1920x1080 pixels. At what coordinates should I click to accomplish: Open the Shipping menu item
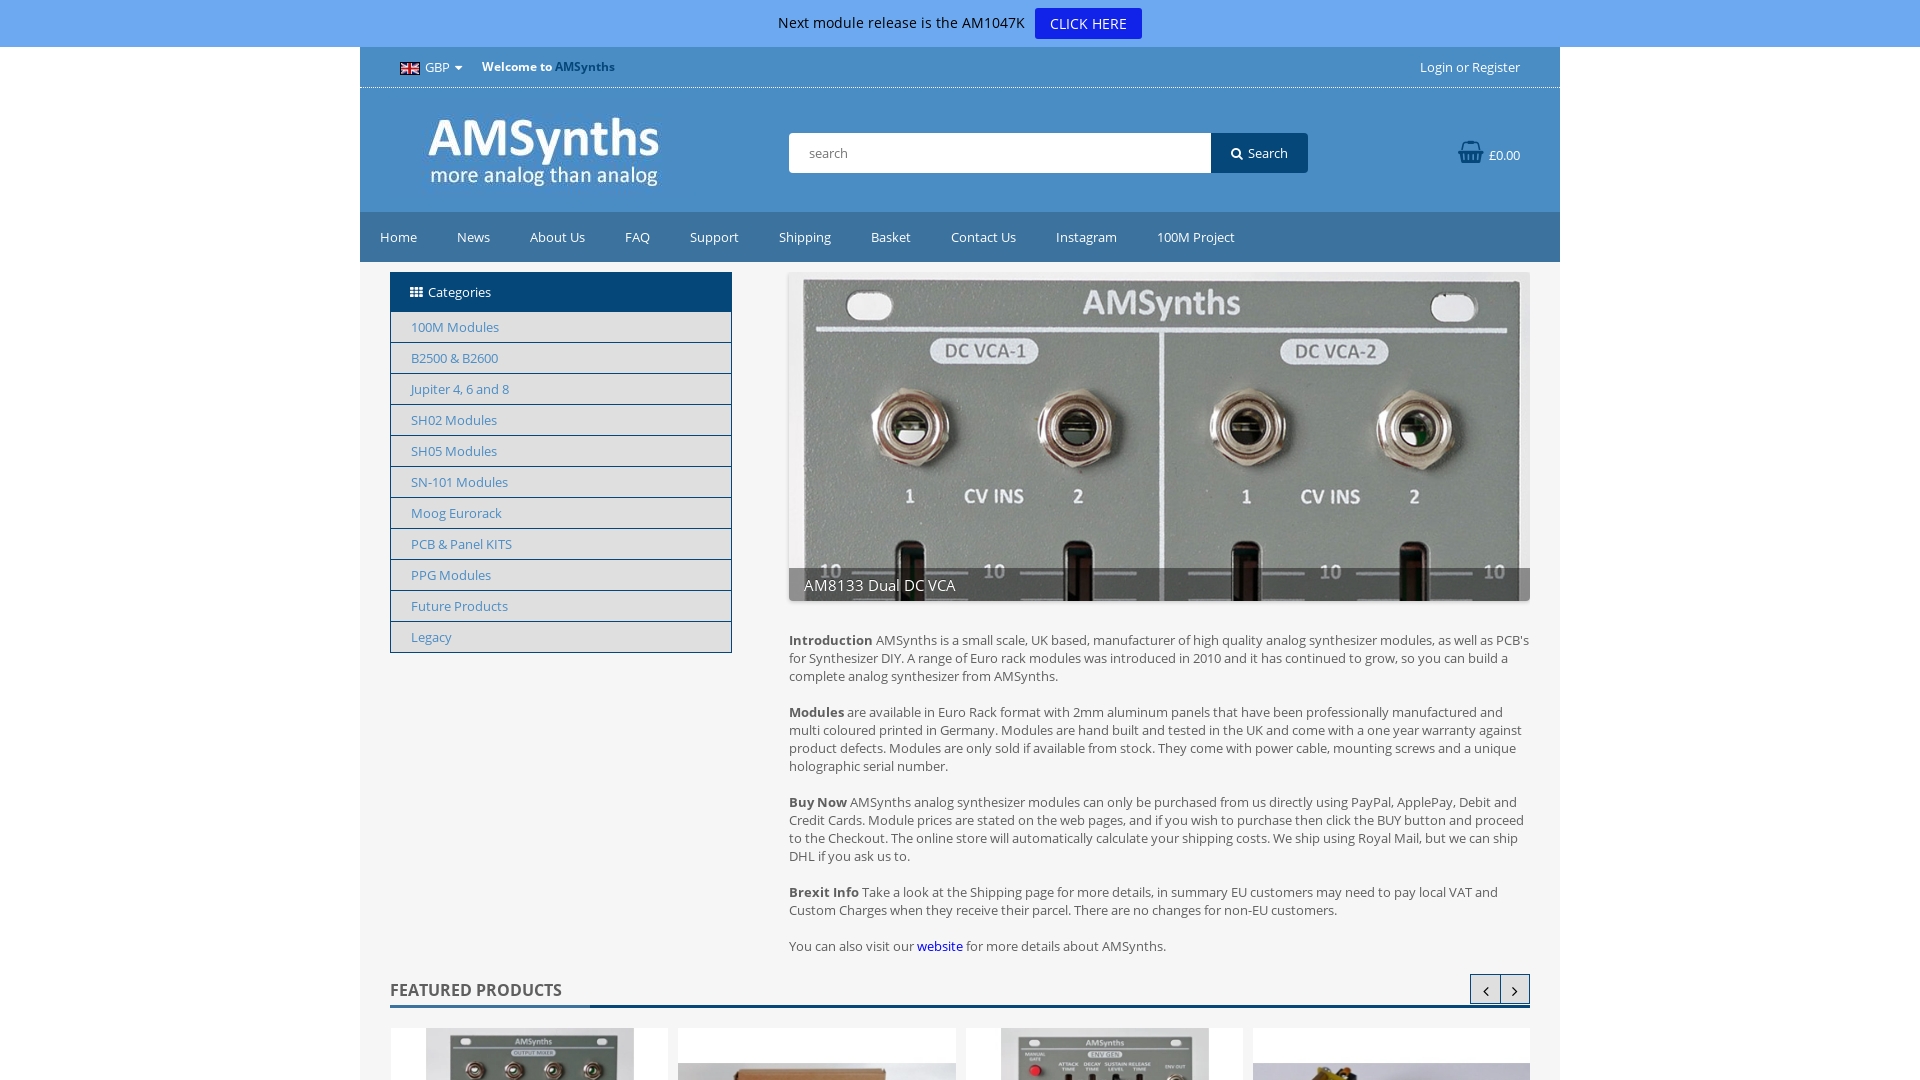[x=805, y=237]
